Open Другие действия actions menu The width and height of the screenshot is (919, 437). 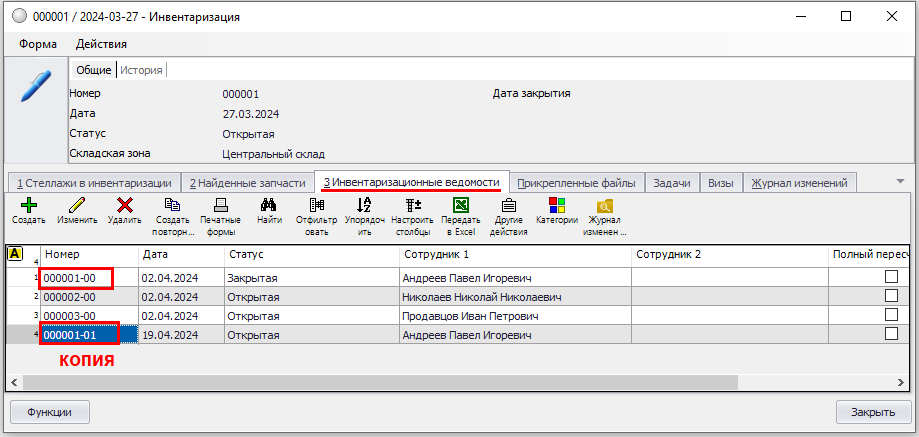pyautogui.click(x=509, y=205)
